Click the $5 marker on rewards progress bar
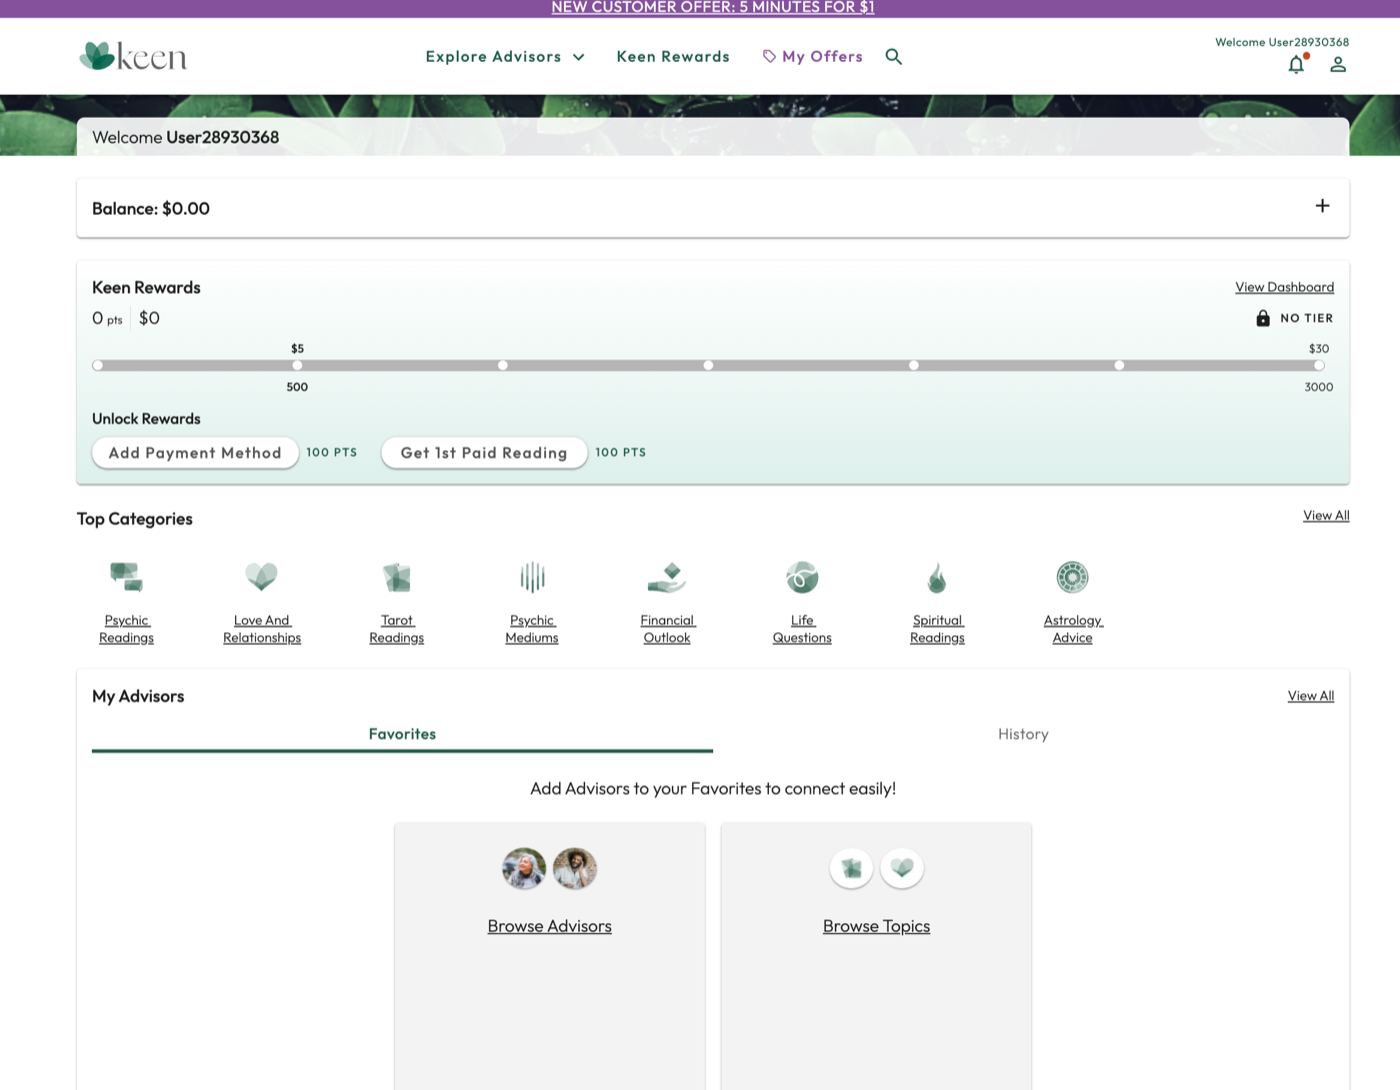This screenshot has width=1400, height=1090. pyautogui.click(x=297, y=365)
